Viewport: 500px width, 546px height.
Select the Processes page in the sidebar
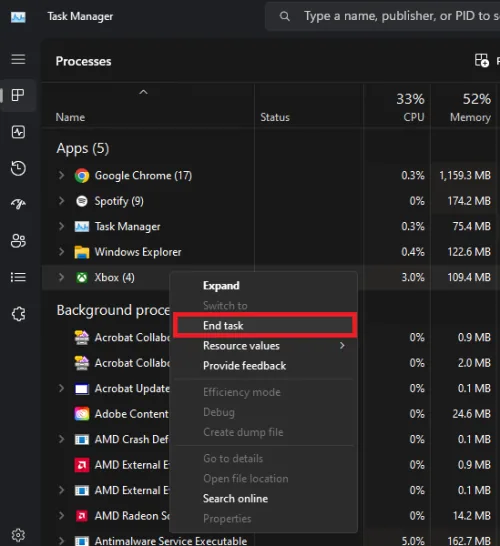click(x=18, y=95)
